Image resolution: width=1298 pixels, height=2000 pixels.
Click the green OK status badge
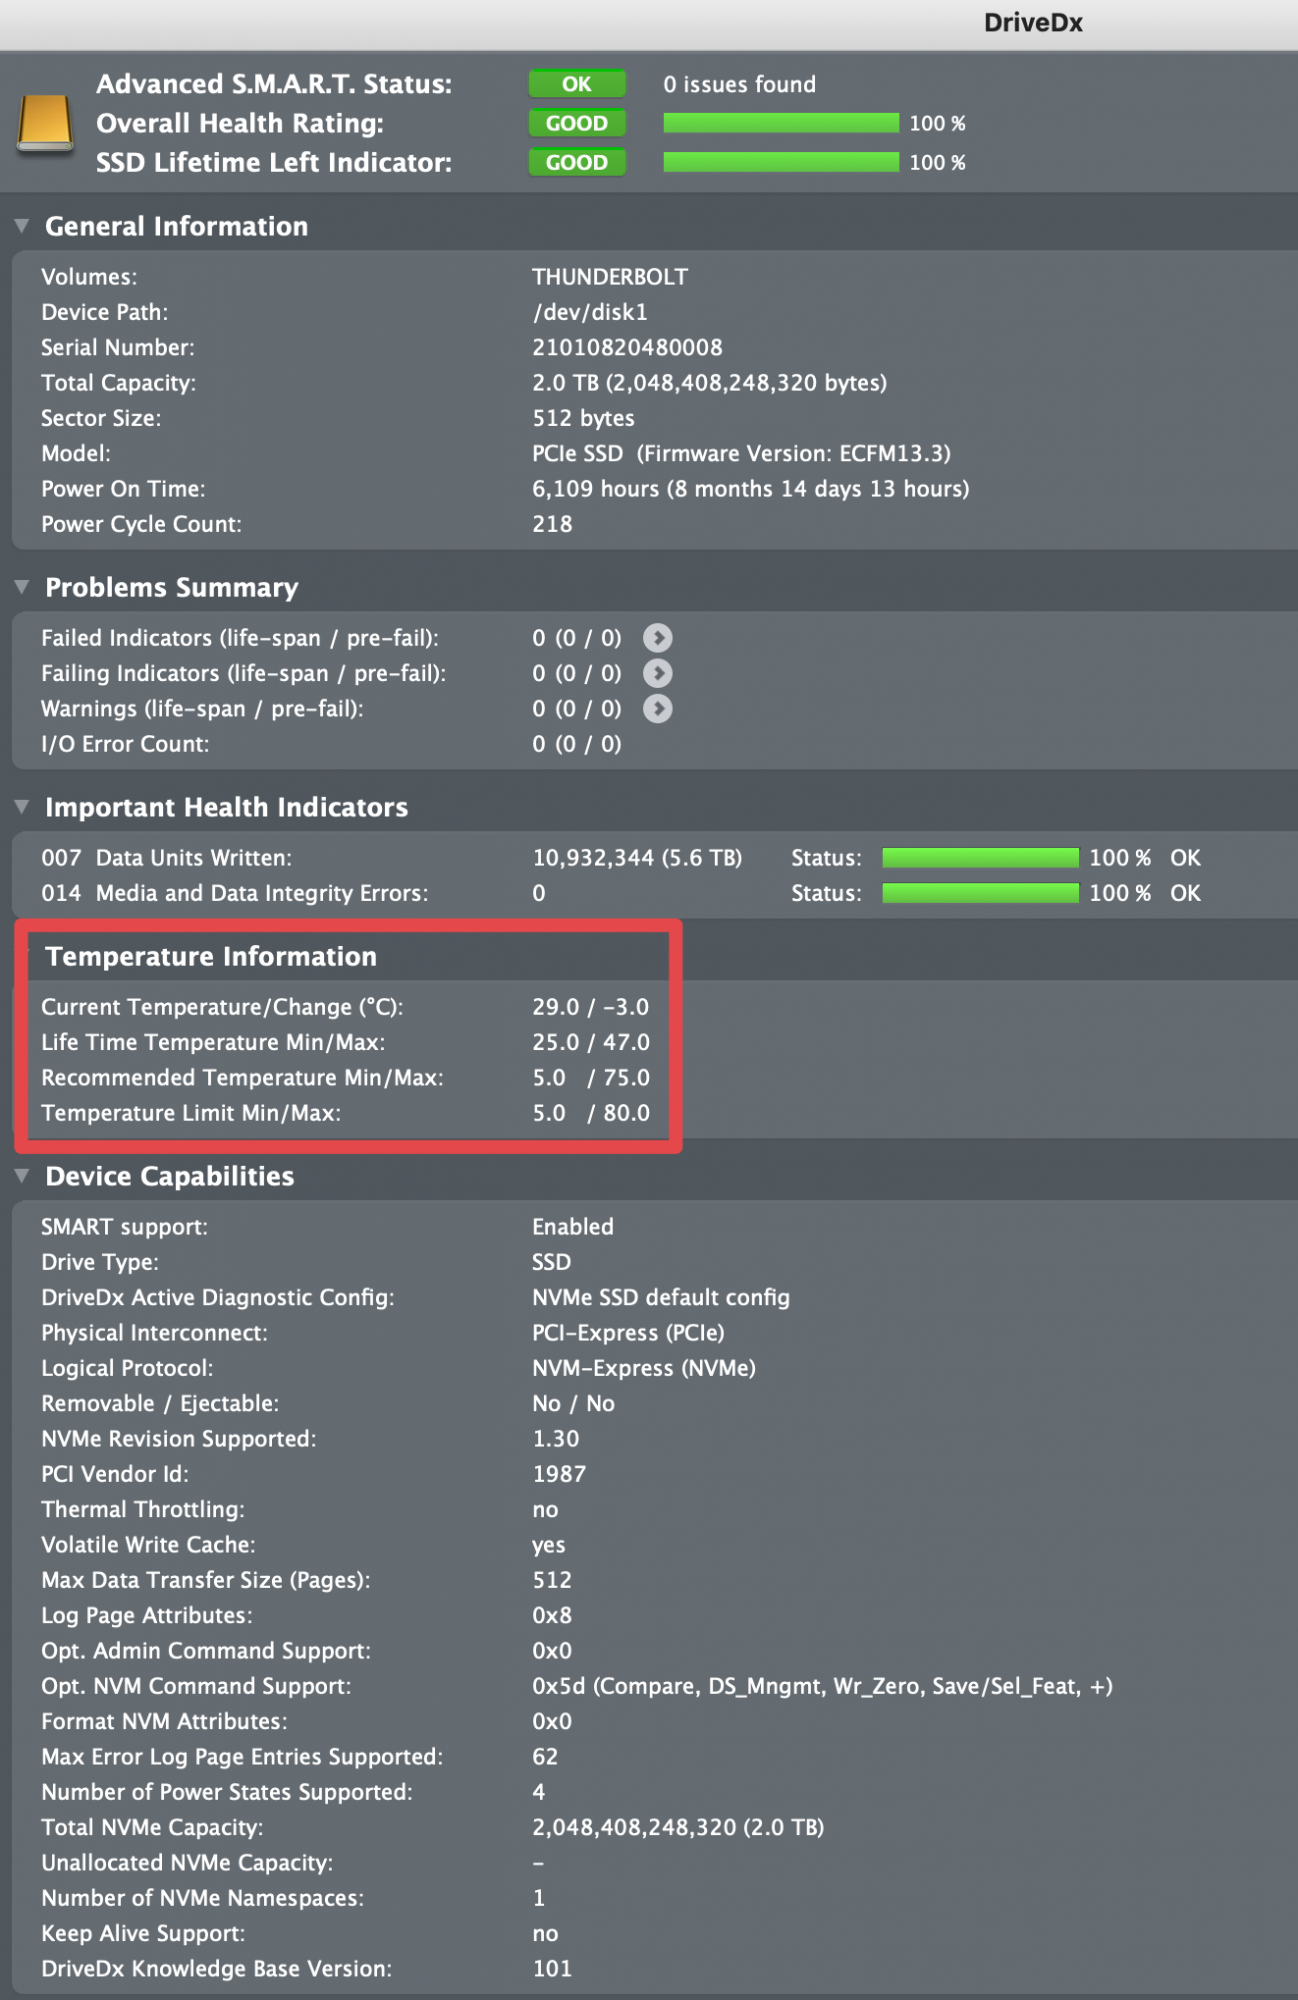pyautogui.click(x=577, y=84)
